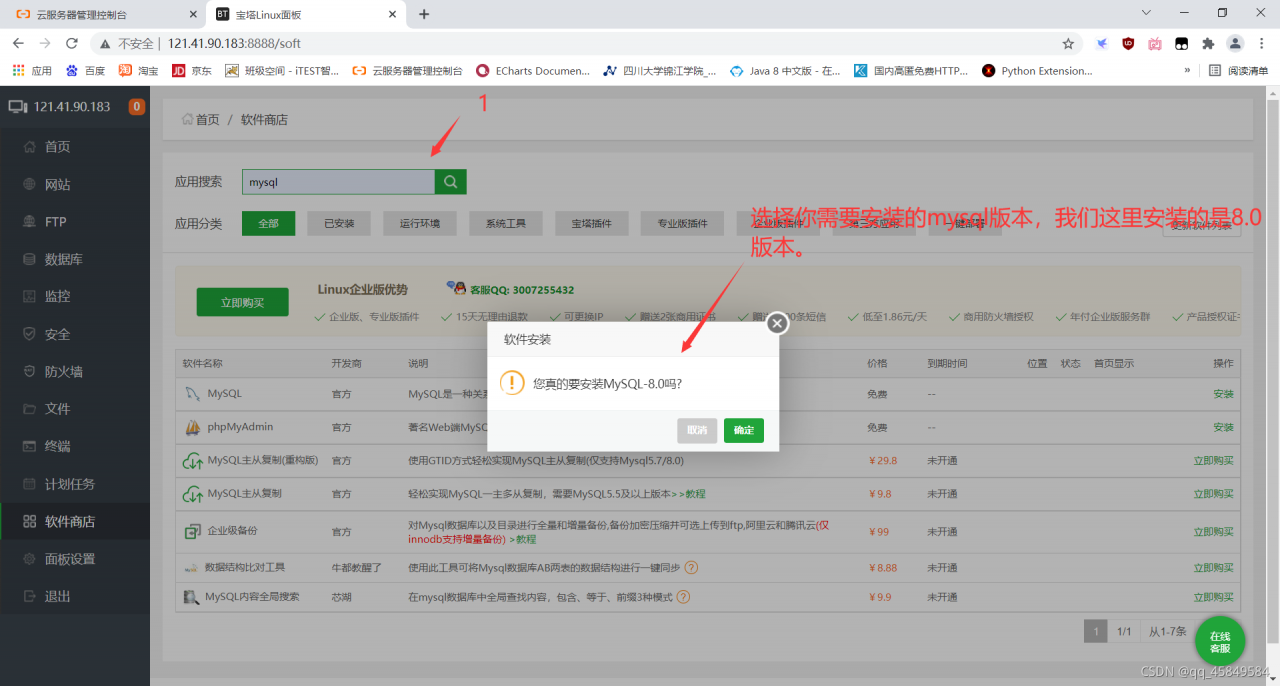The image size is (1280, 686).
Task: Open the 在线客服 floating button
Action: tap(1220, 642)
